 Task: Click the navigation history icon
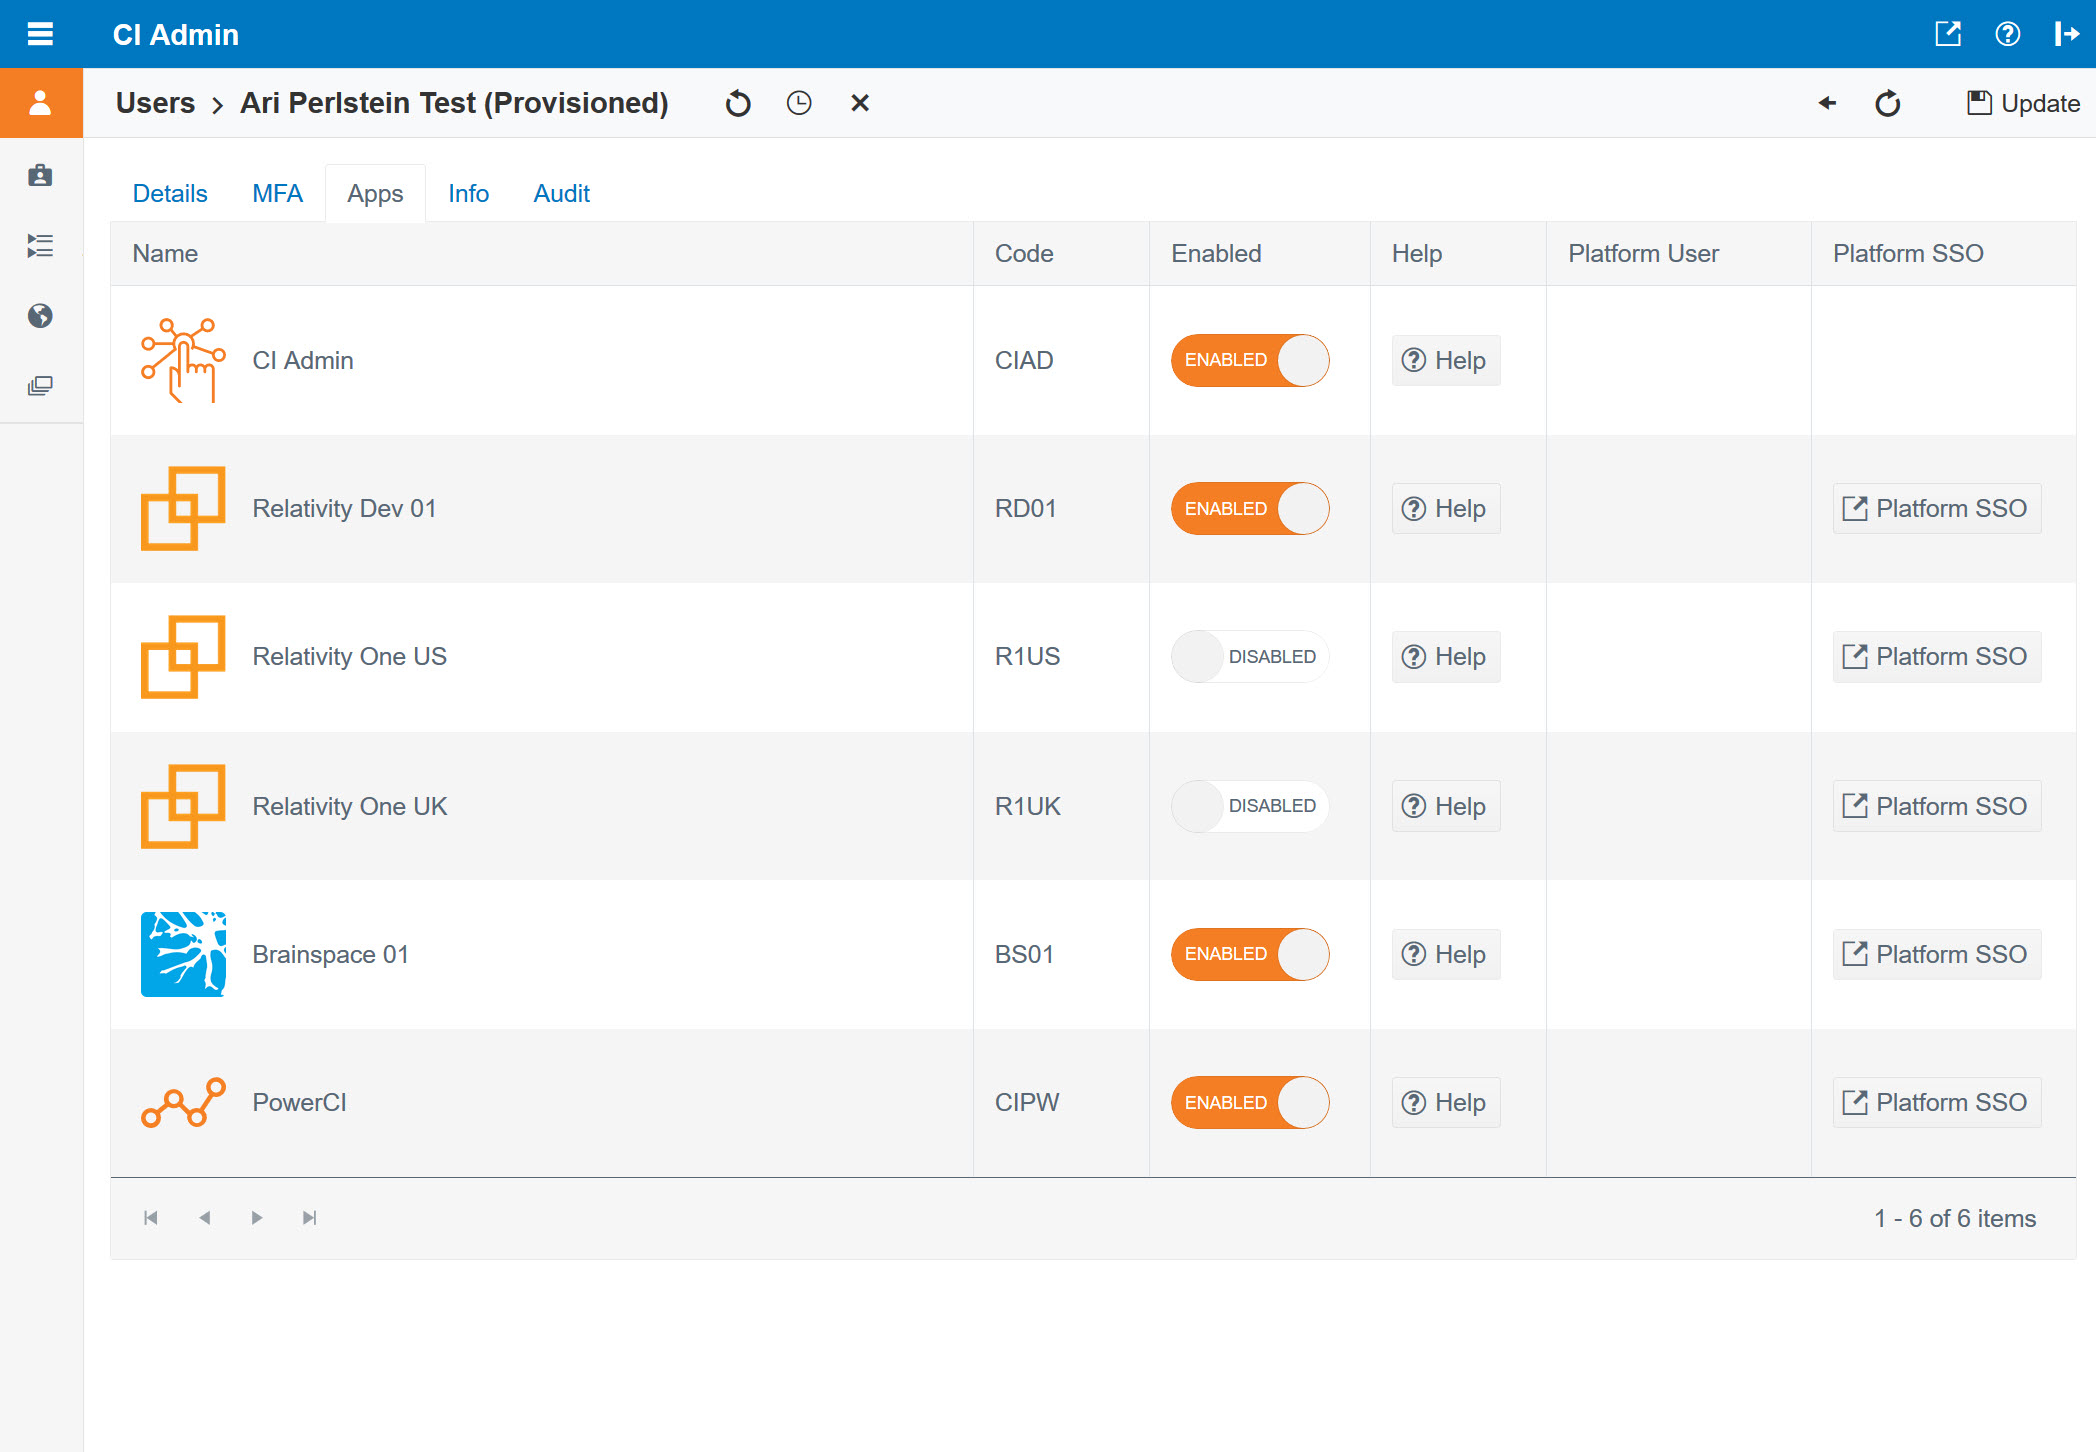coord(796,103)
